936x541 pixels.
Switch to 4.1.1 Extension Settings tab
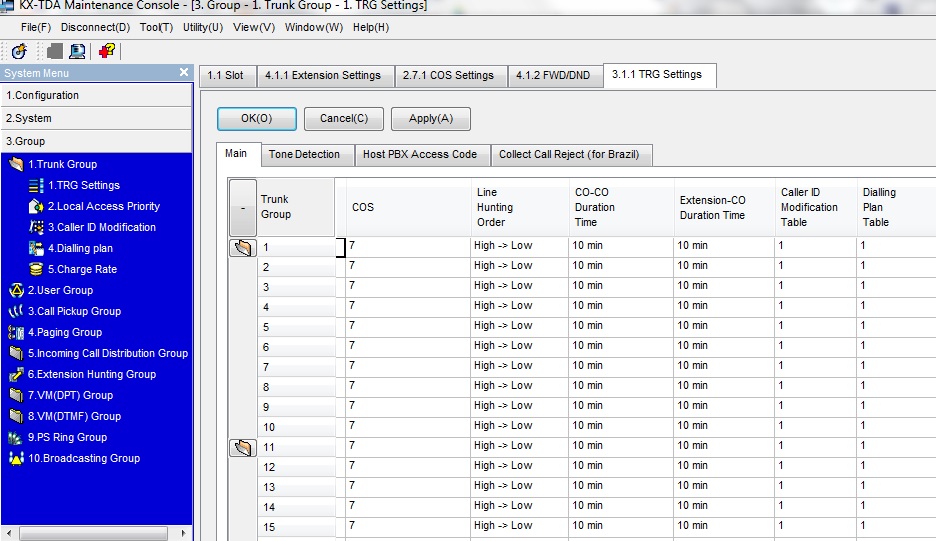[325, 76]
